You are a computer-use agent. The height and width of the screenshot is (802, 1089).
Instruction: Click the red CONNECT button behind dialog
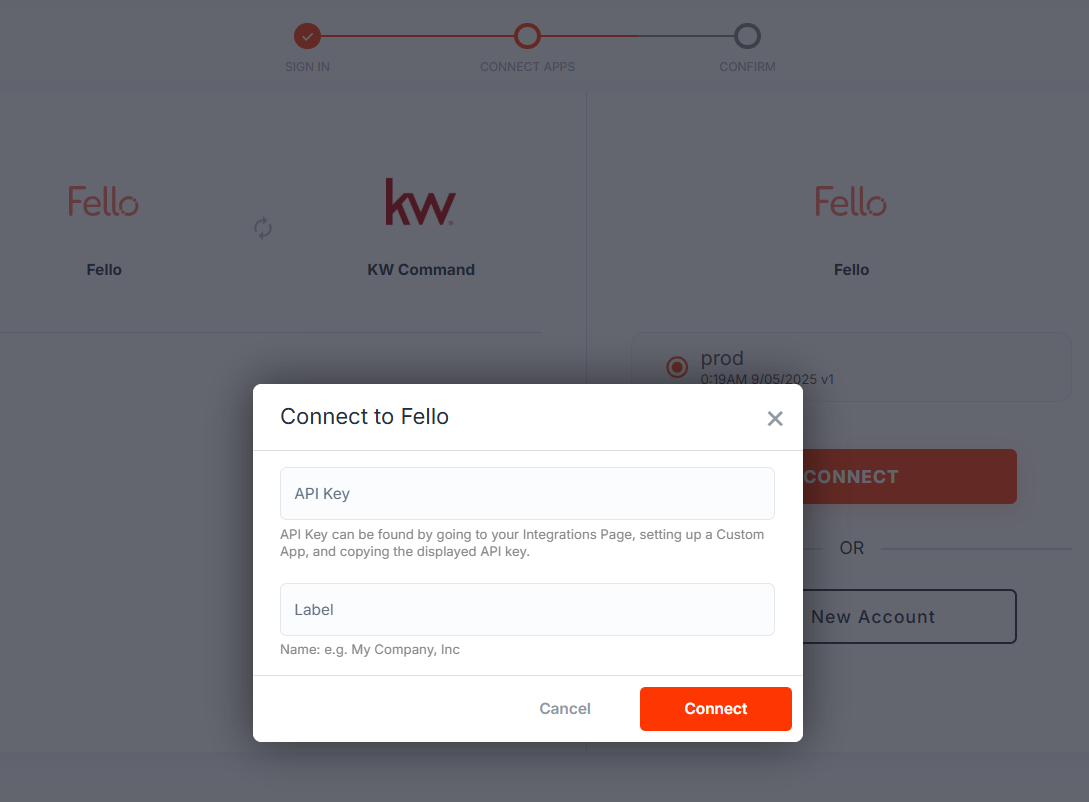(x=908, y=477)
